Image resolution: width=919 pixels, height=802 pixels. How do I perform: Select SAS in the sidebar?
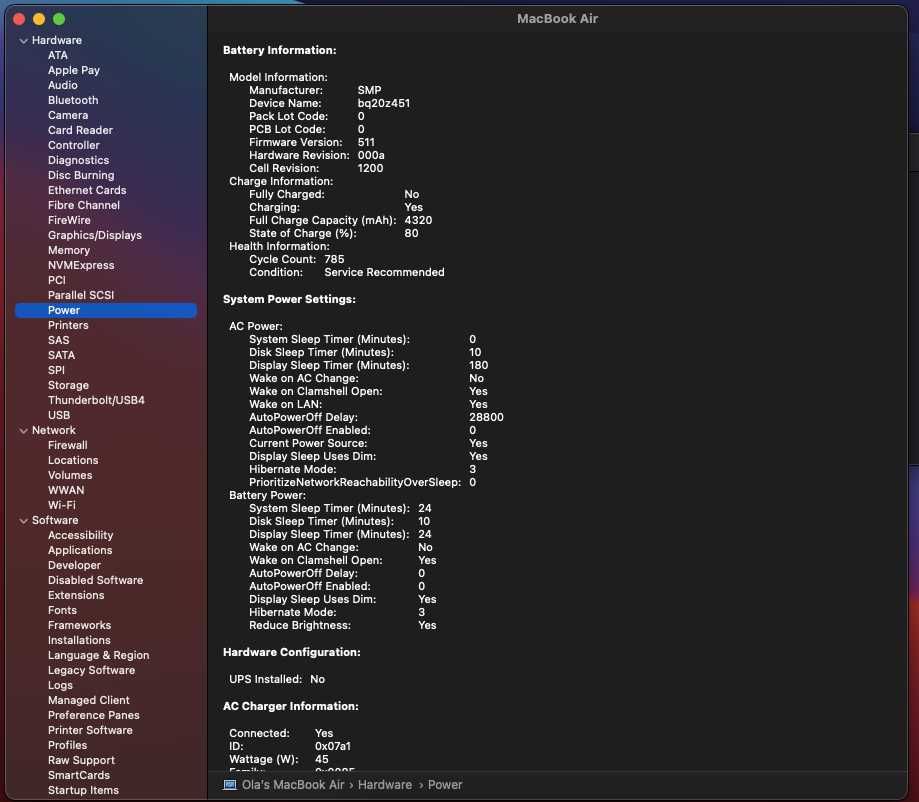coord(59,340)
